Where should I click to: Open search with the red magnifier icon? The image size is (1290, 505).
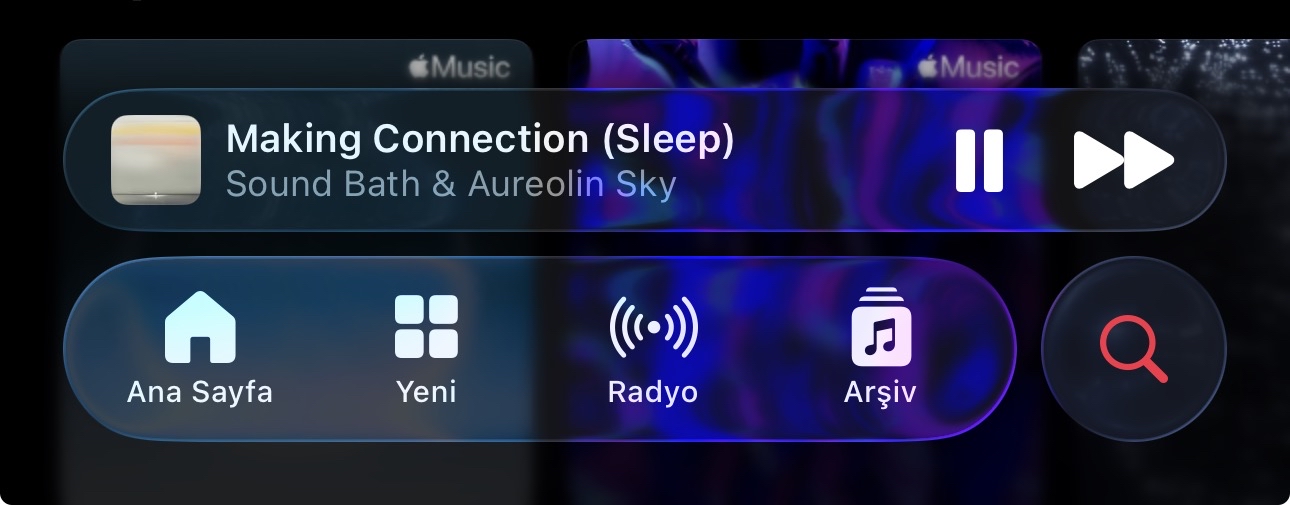[x=1134, y=349]
